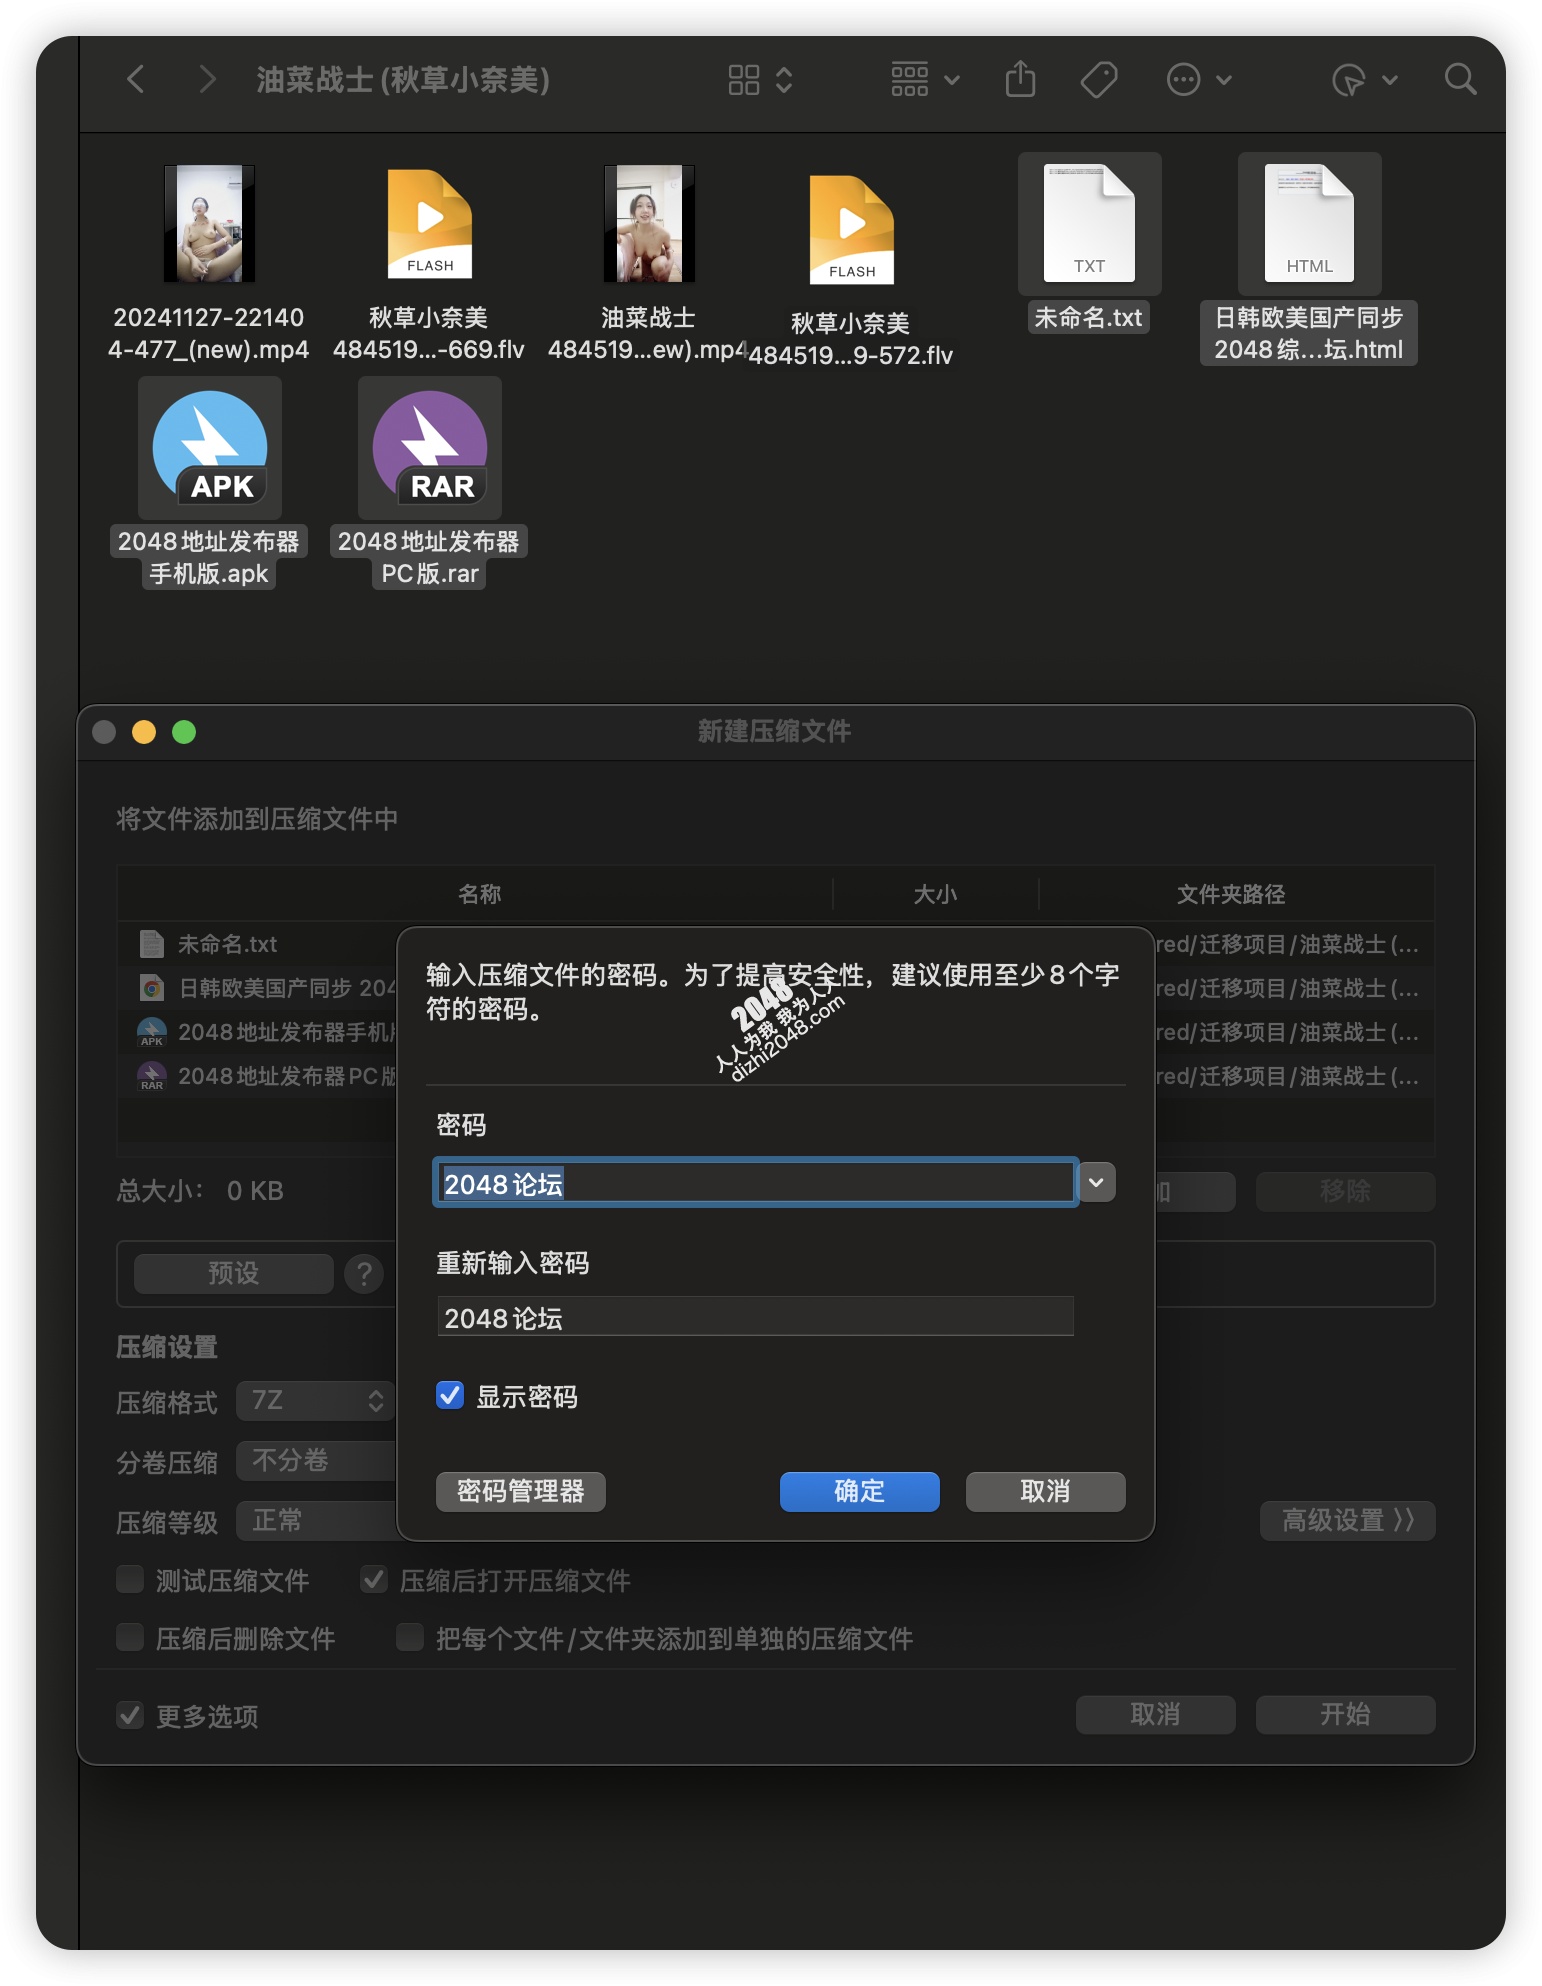Open the 密码管理器 button
The width and height of the screenshot is (1542, 1986).
520,1491
